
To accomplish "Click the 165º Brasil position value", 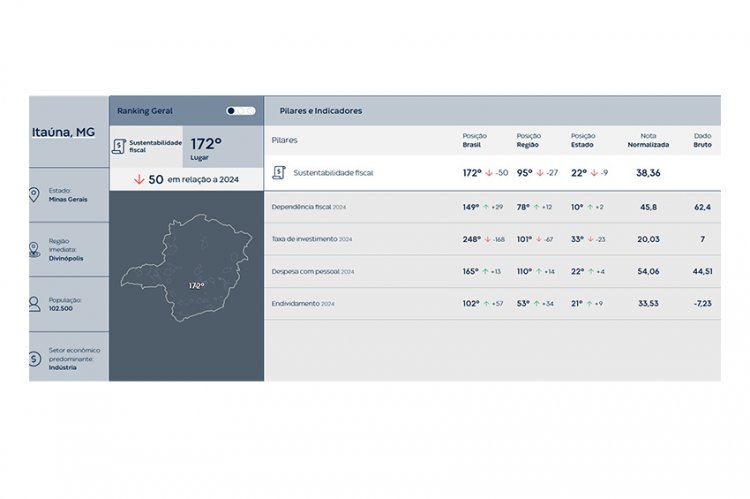I will (471, 271).
